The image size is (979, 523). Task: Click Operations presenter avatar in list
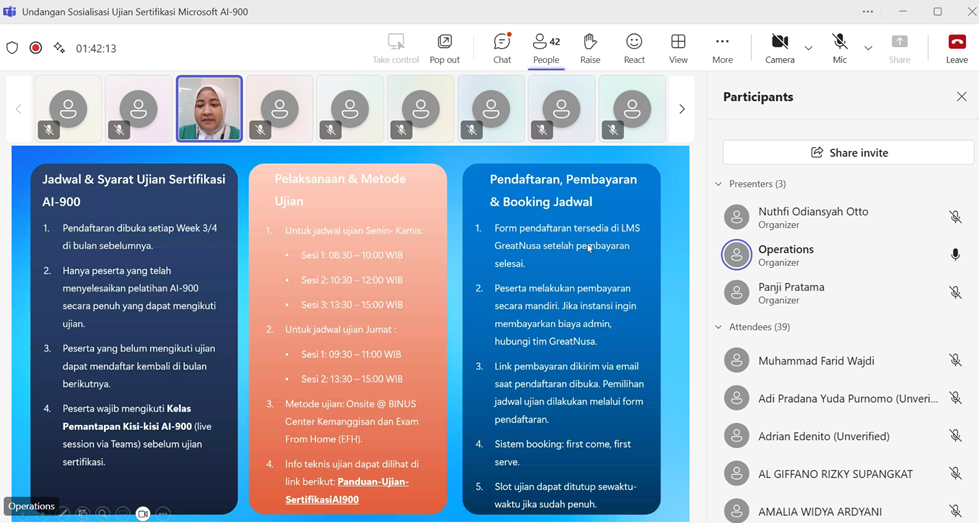tap(737, 255)
